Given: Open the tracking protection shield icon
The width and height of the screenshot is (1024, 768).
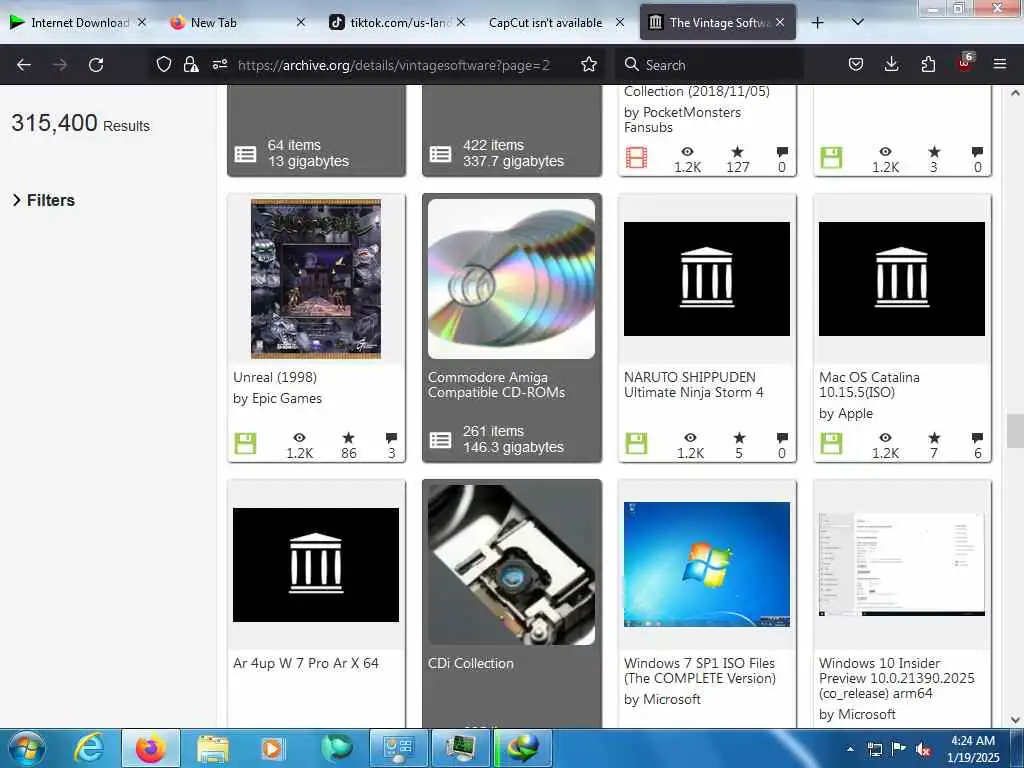Looking at the screenshot, I should (x=164, y=64).
